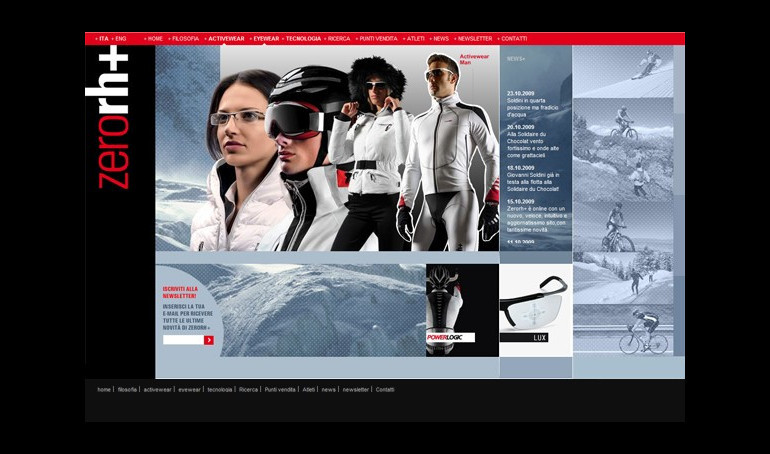The image size is (770, 454).
Task: Switch language to ENG
Action: coord(120,39)
